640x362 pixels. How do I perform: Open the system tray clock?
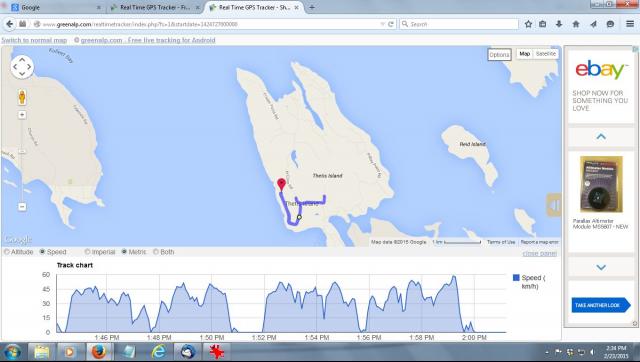pos(616,352)
